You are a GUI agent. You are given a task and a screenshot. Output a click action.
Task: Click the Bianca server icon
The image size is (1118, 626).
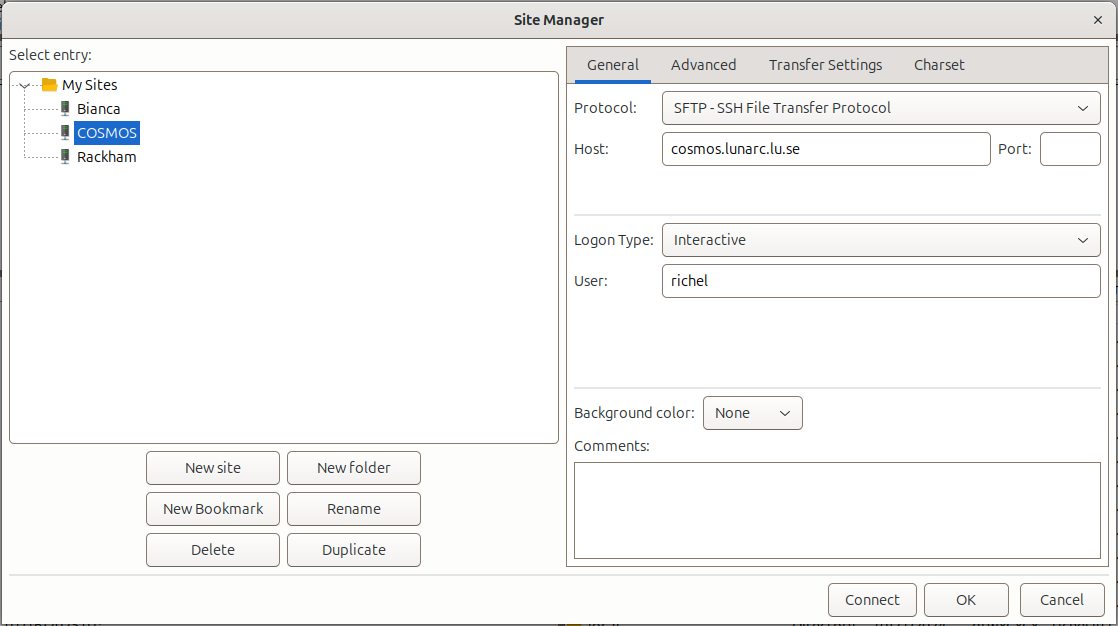[x=65, y=108]
